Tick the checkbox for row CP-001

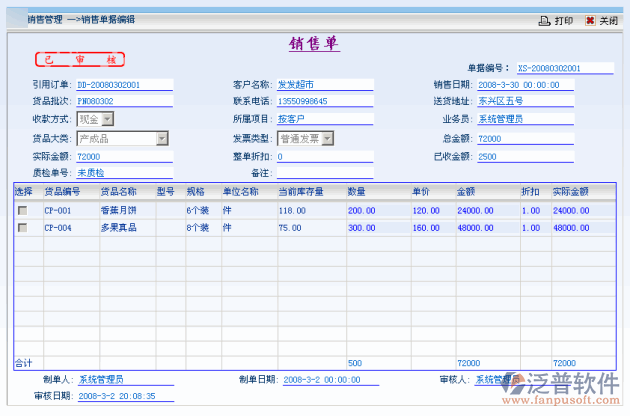22,211
